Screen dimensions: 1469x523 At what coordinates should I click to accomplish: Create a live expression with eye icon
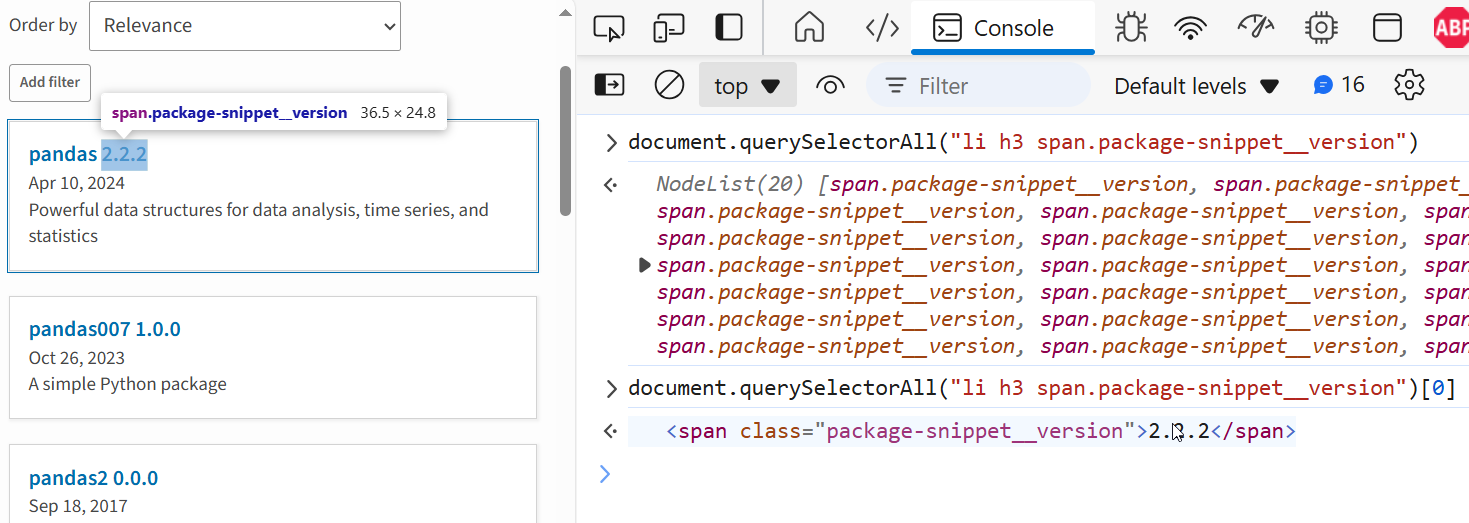830,85
